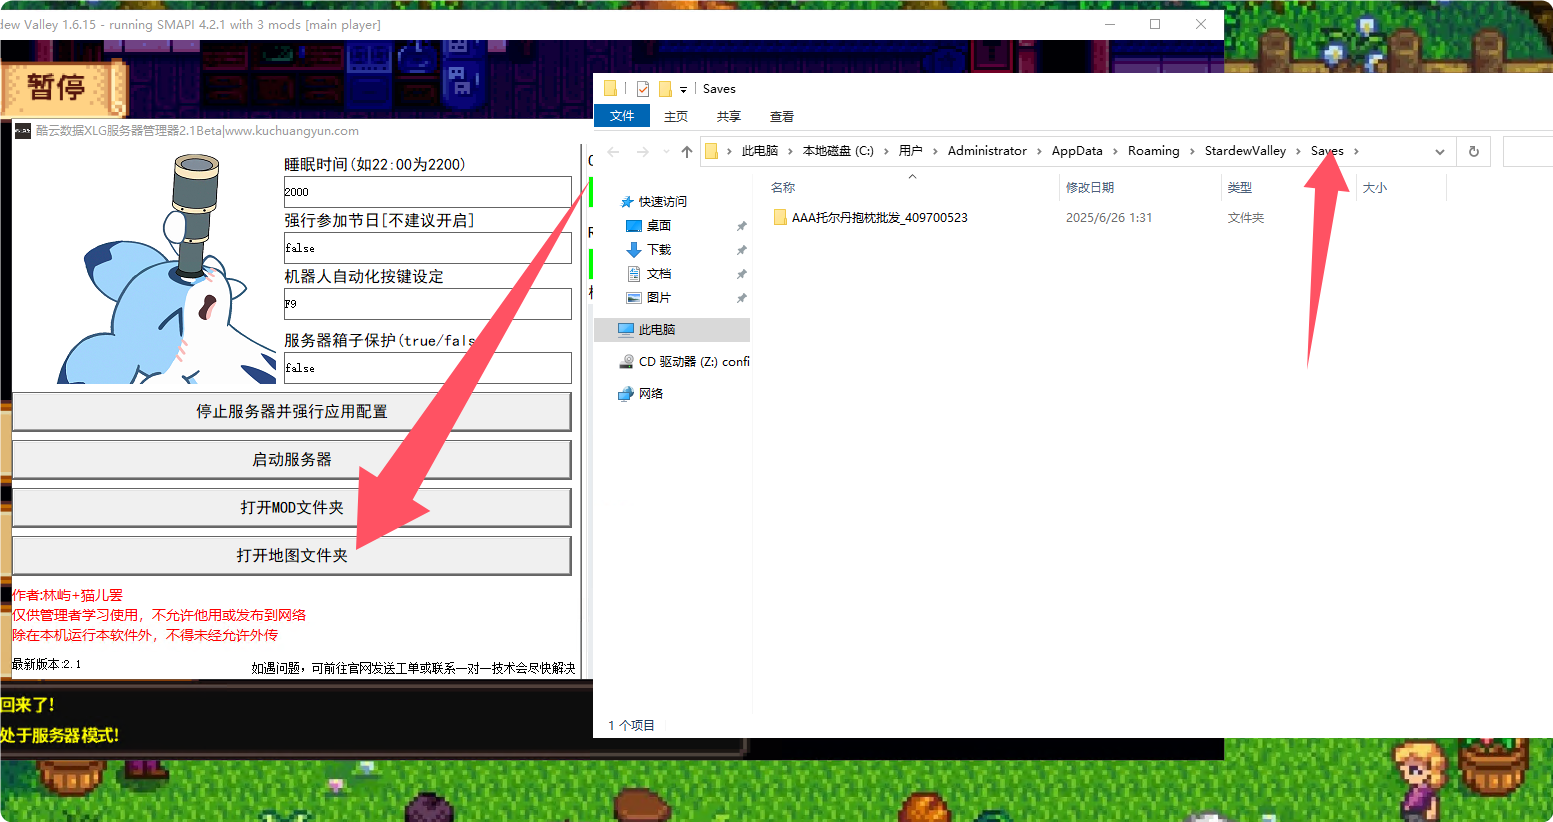1553x822 pixels.
Task: Click the 服务器箱子保护 field containing false
Action: 427,367
